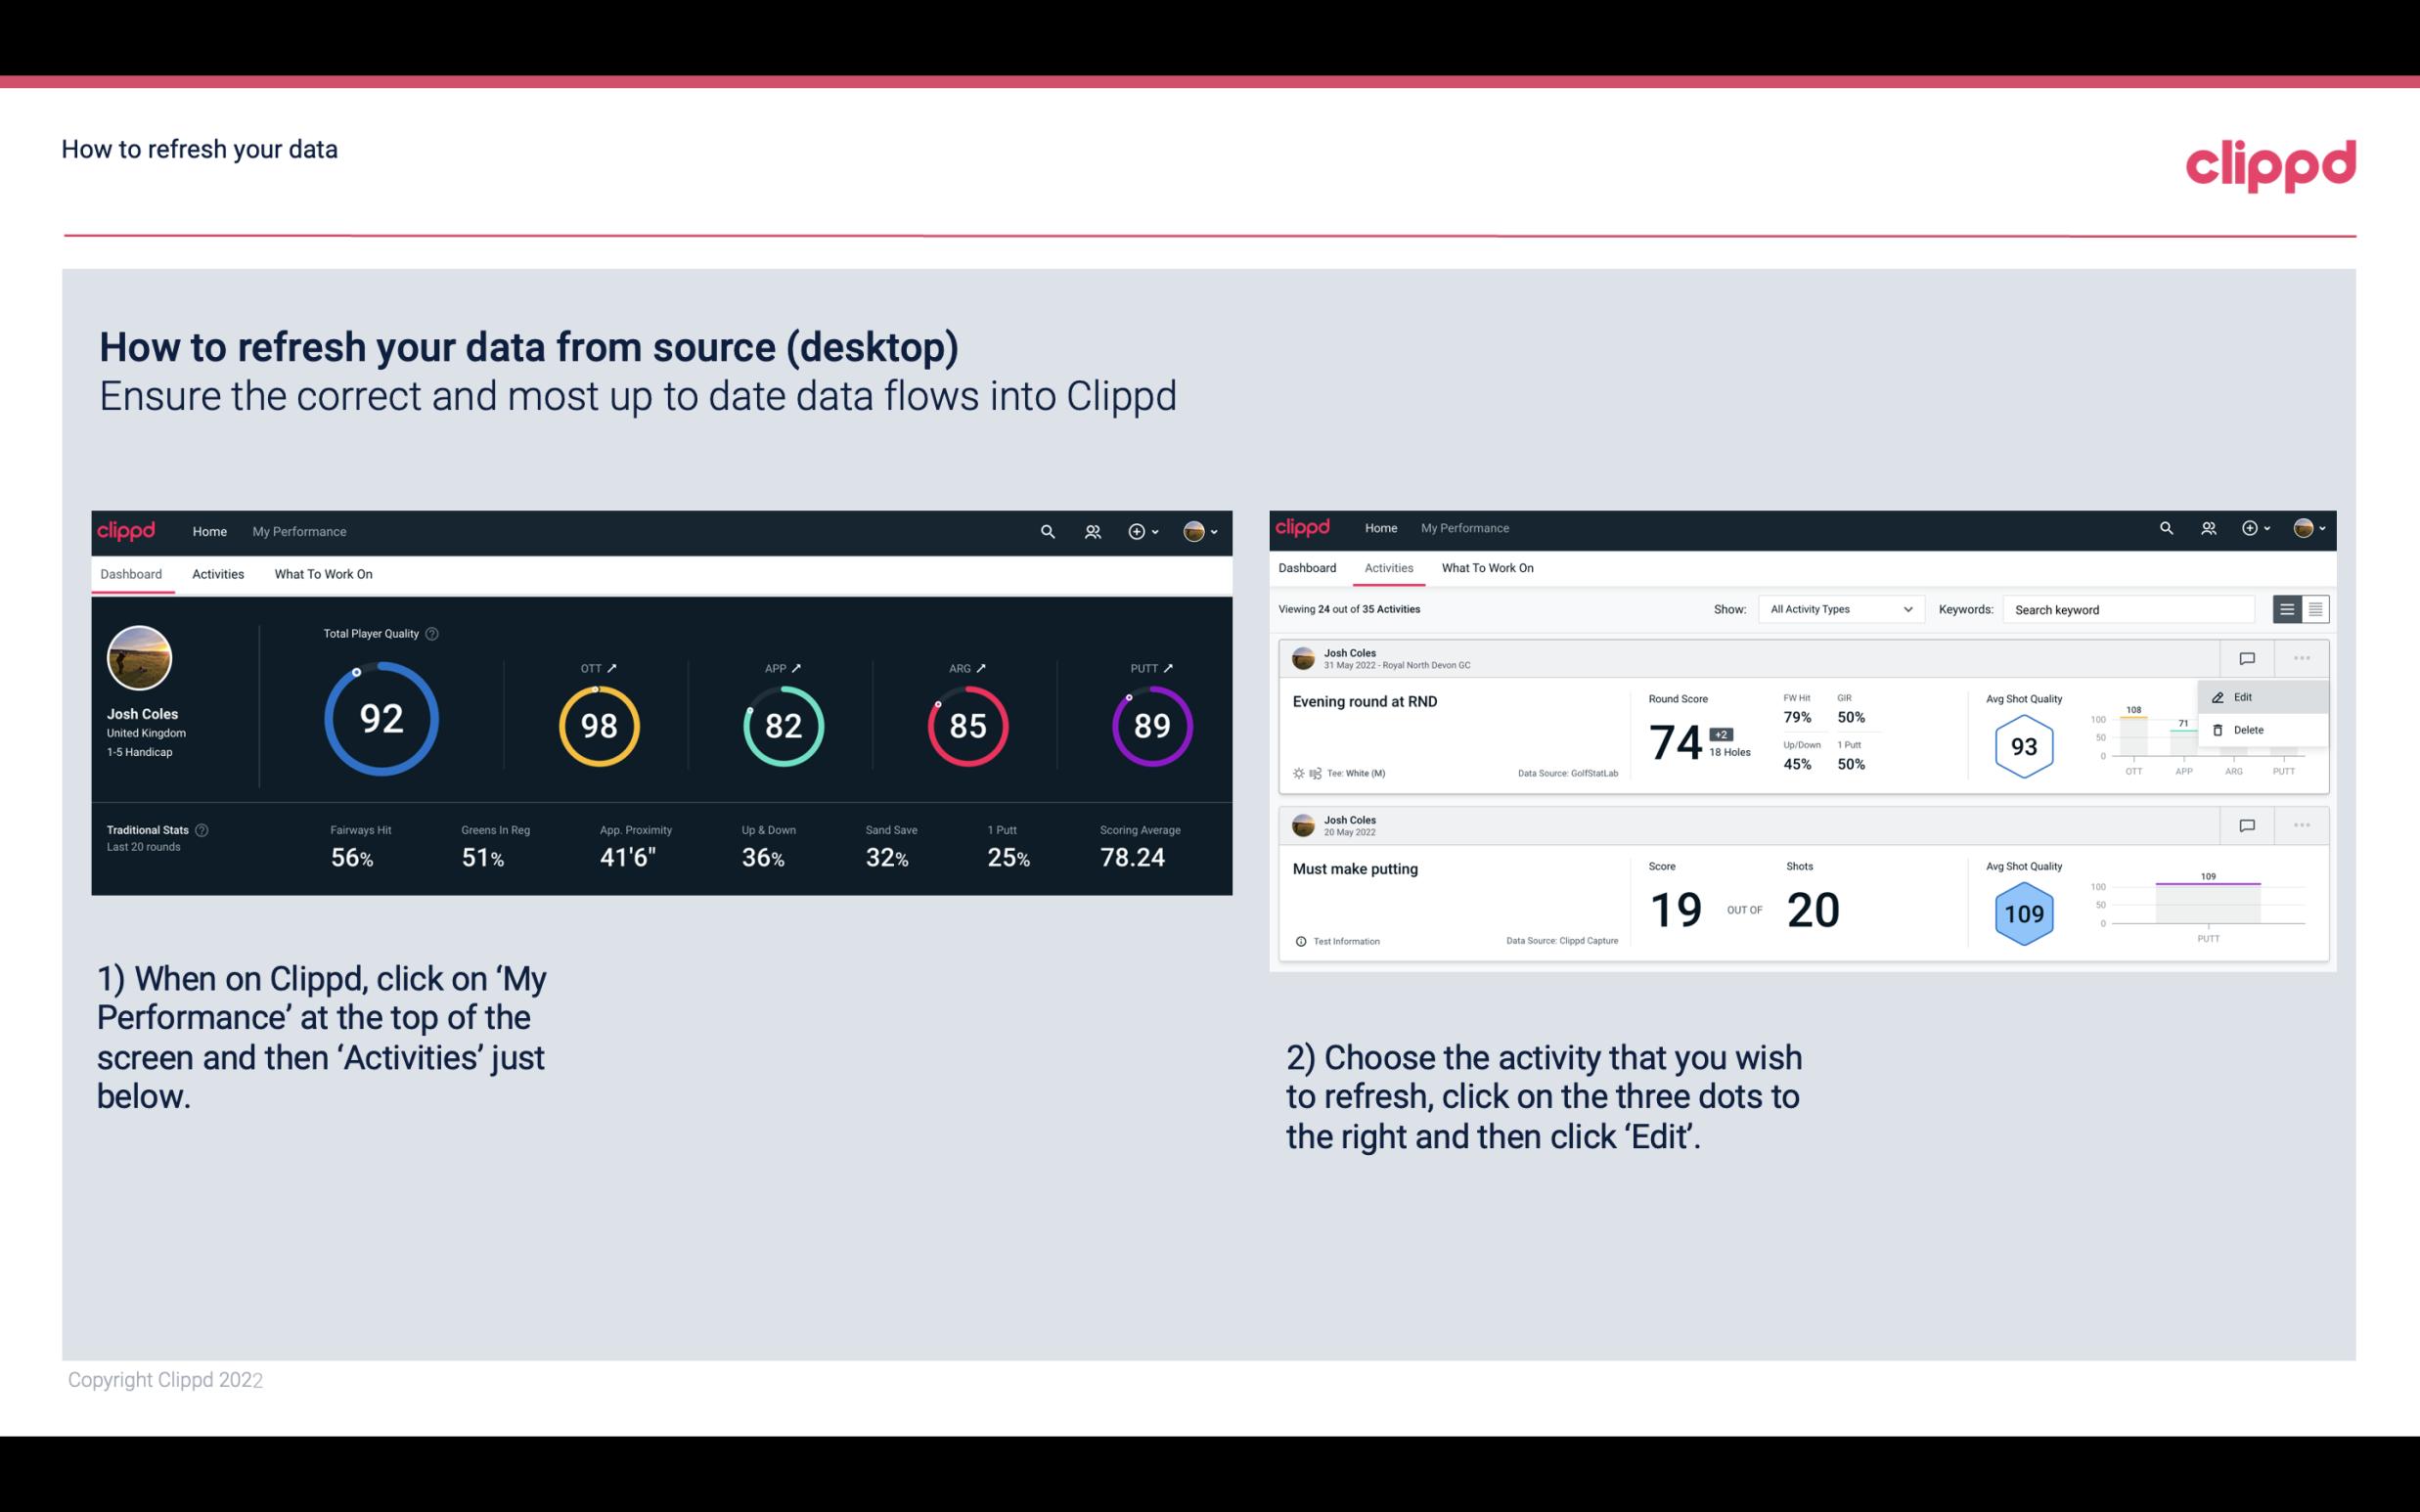Click the user profile icon top right

pyautogui.click(x=1193, y=529)
